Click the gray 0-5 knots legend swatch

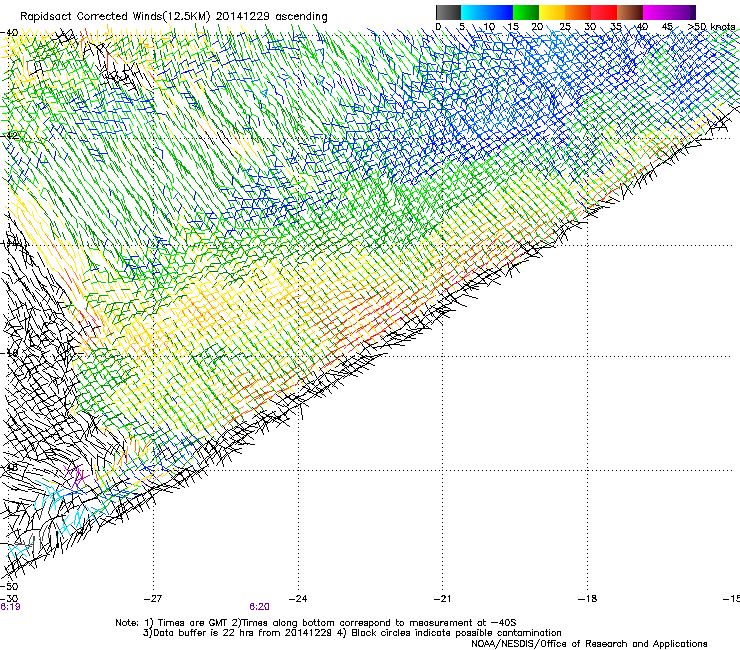[x=448, y=12]
